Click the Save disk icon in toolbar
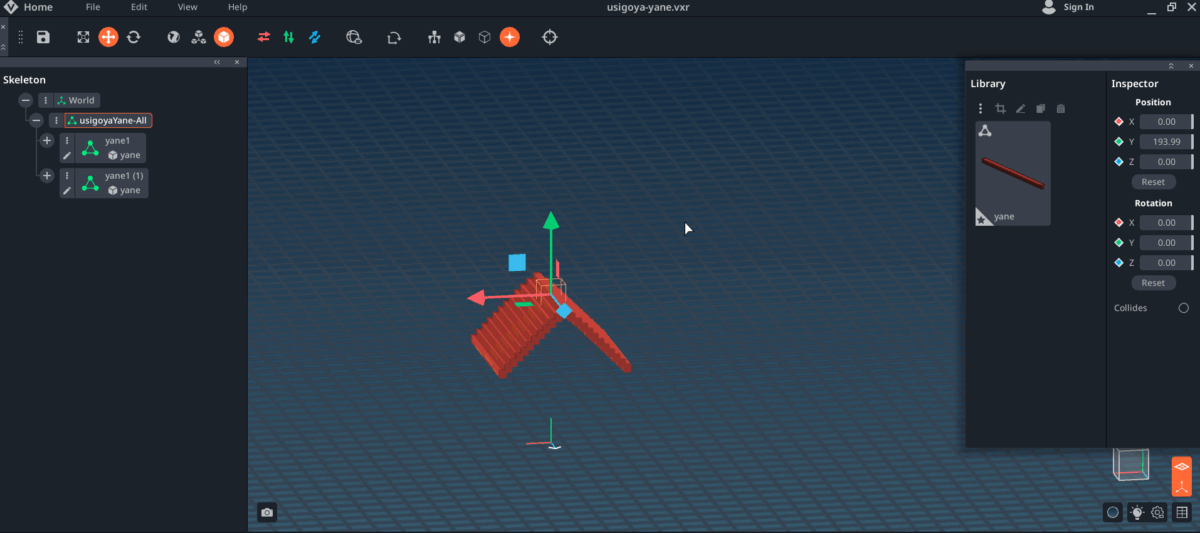Screen dimensions: 1200x533 click(43, 37)
